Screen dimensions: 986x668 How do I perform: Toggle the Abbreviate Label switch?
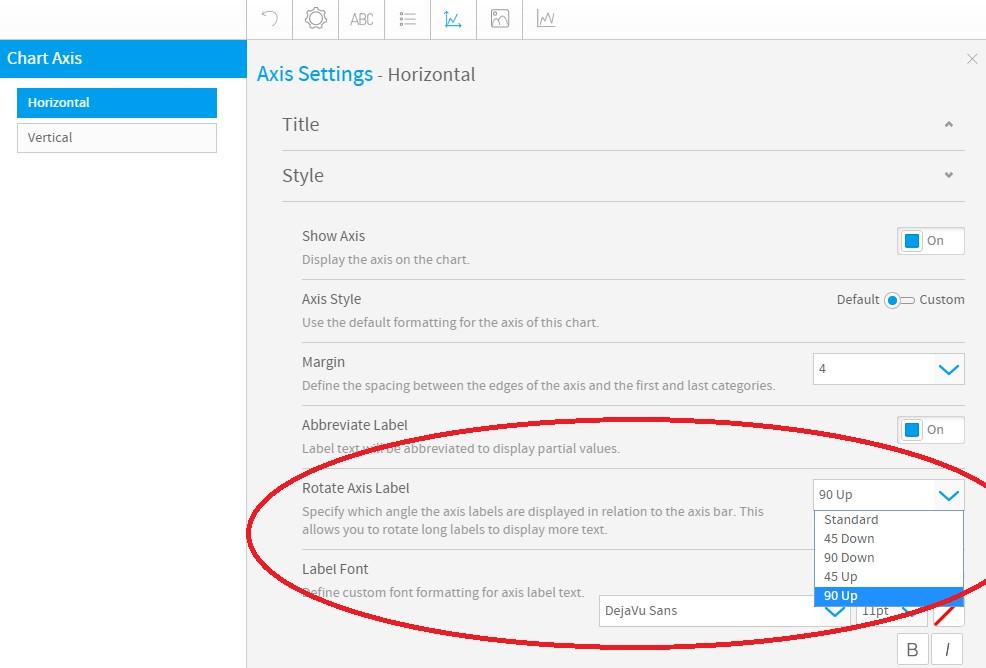tap(931, 430)
